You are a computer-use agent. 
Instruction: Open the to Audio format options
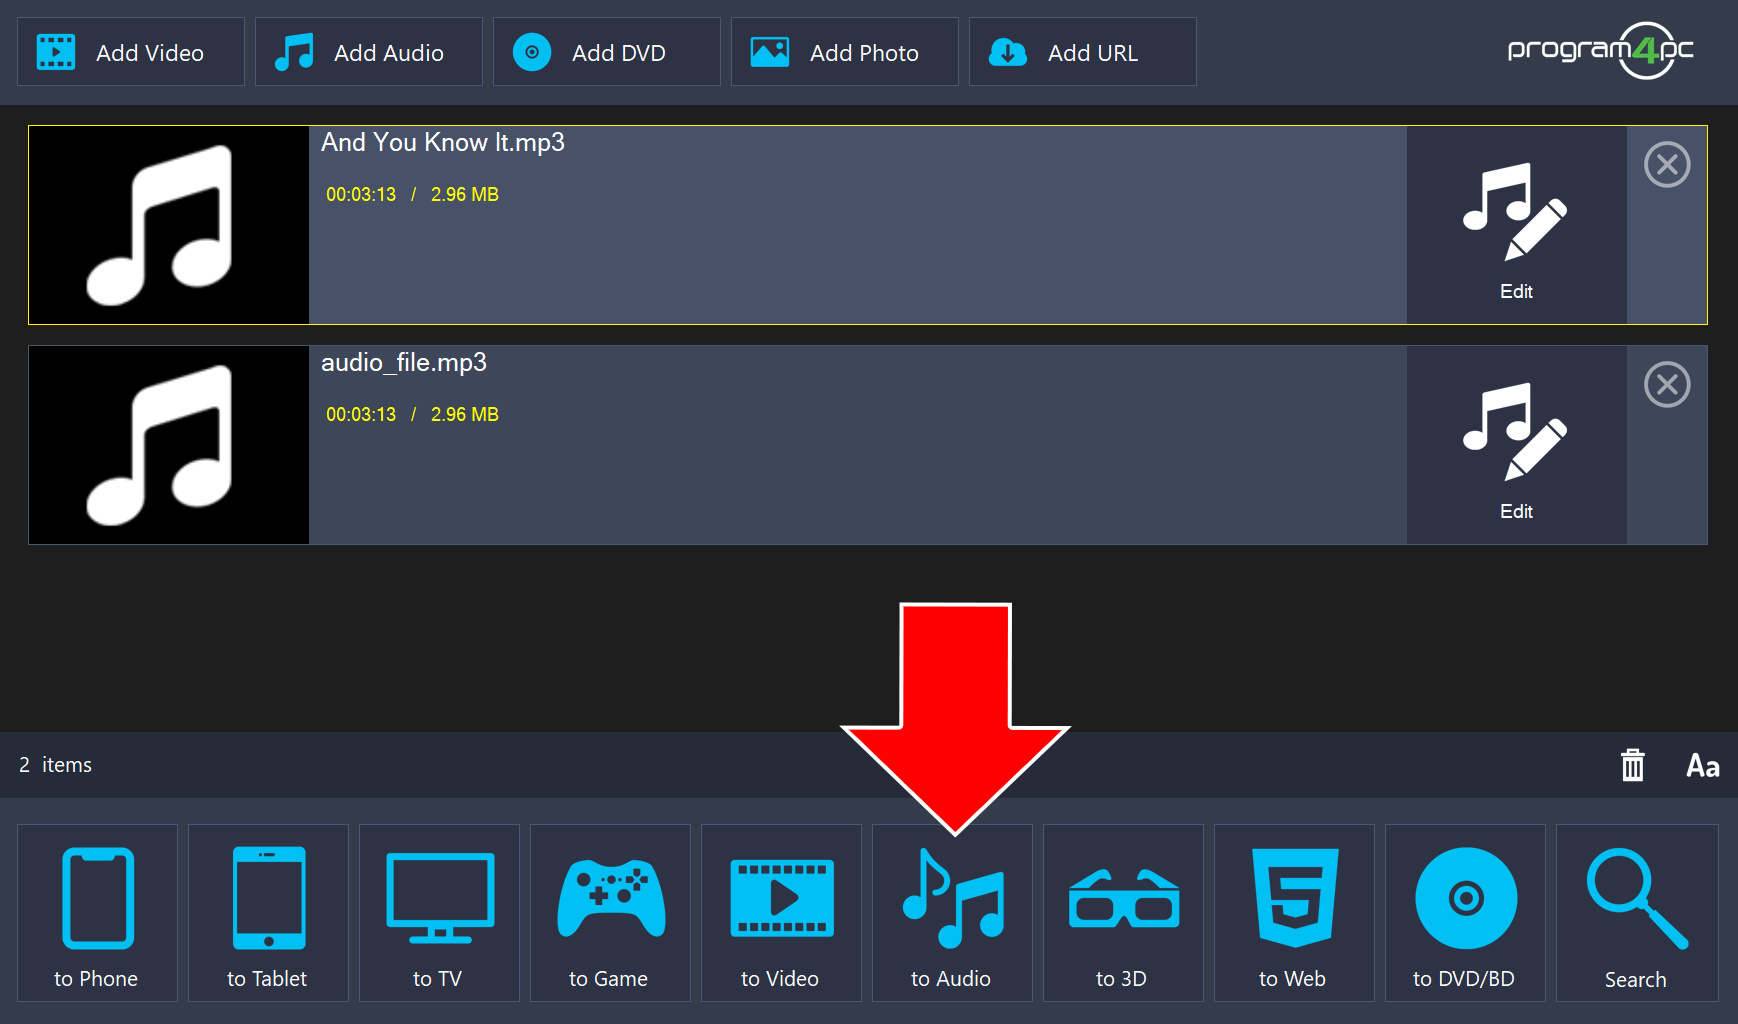pos(952,913)
